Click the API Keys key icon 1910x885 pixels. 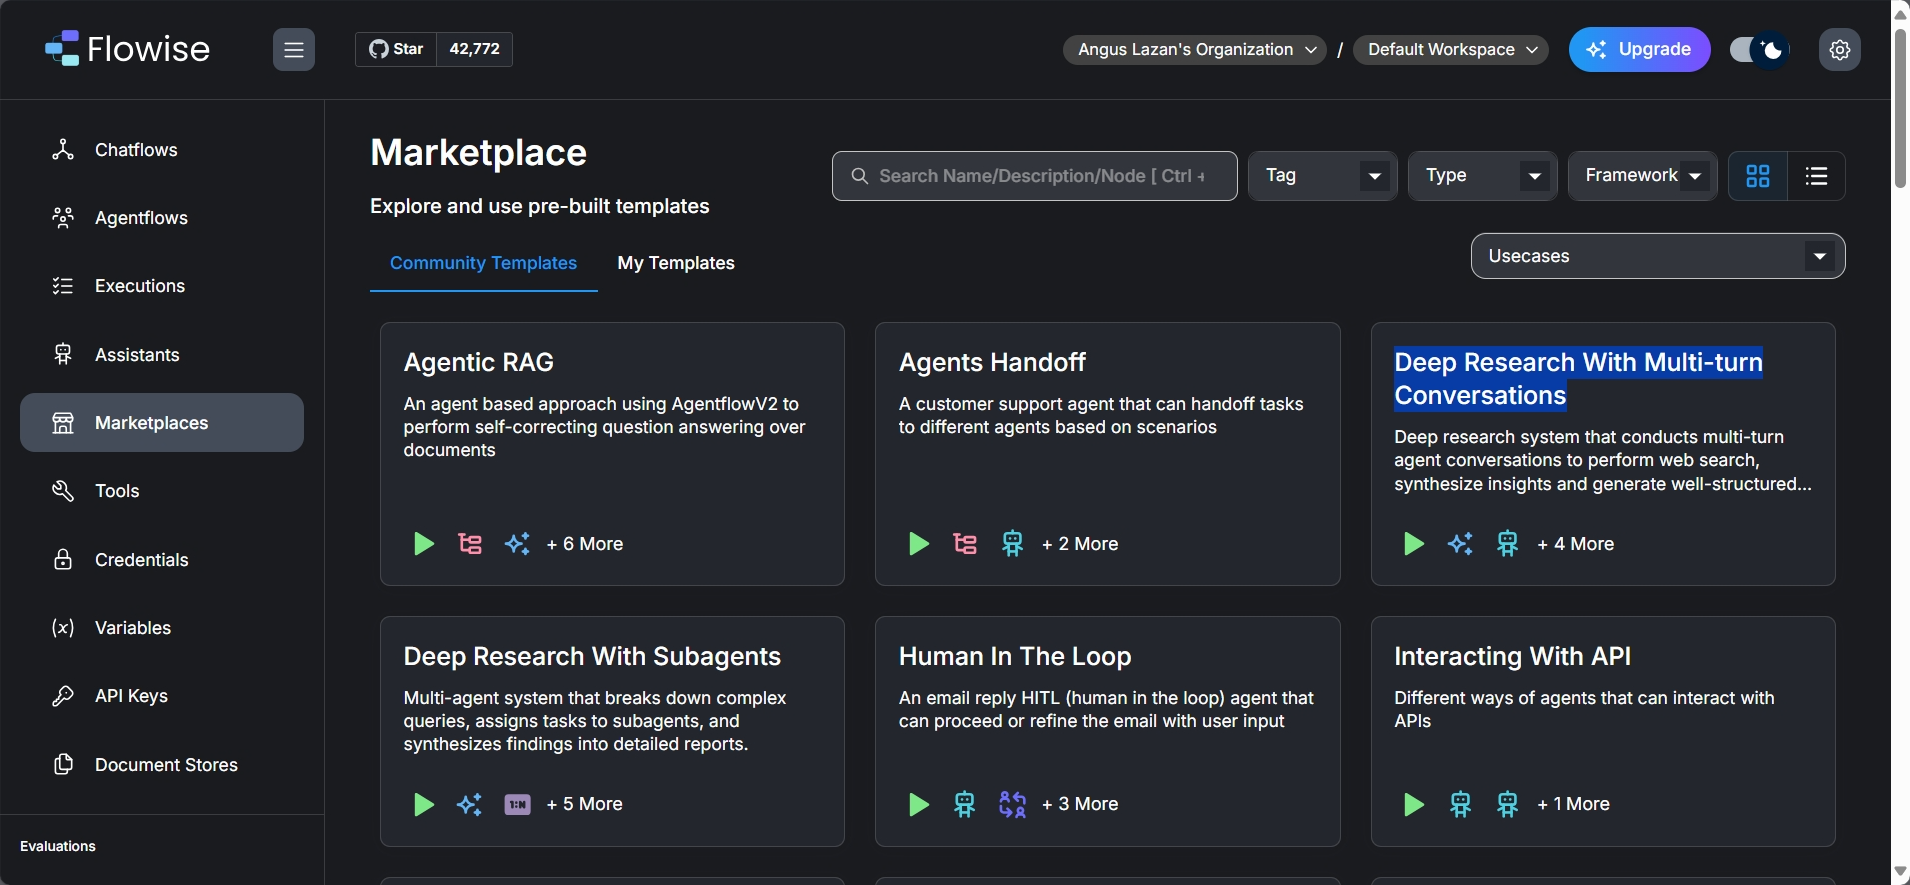pos(63,696)
